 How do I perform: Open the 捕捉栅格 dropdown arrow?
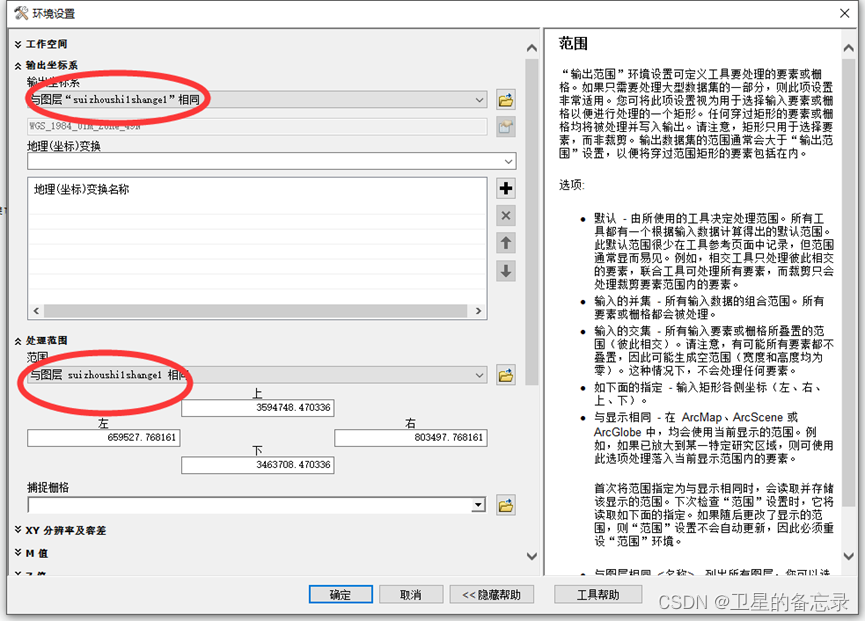tap(478, 505)
